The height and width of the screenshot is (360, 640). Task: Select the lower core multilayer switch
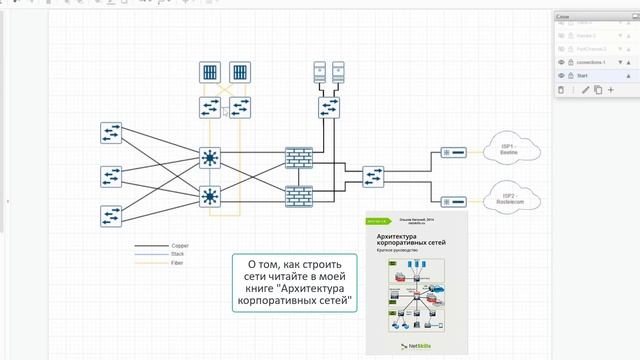point(210,196)
